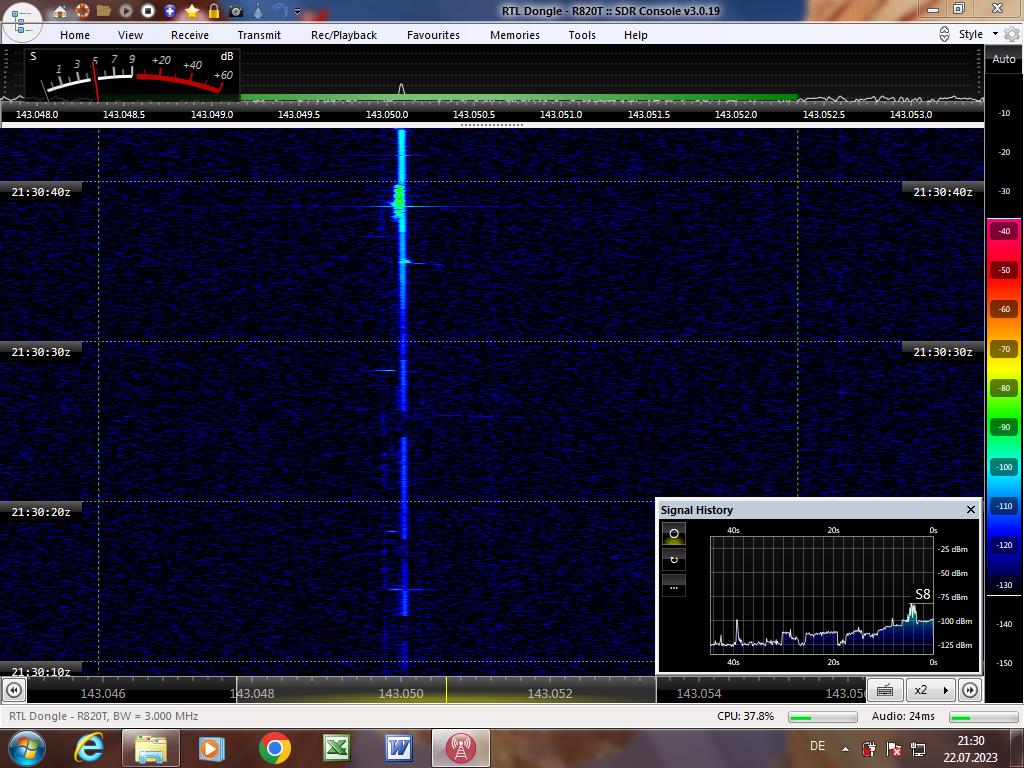
Task: Click the S8 peak label in Signal History
Action: (922, 594)
